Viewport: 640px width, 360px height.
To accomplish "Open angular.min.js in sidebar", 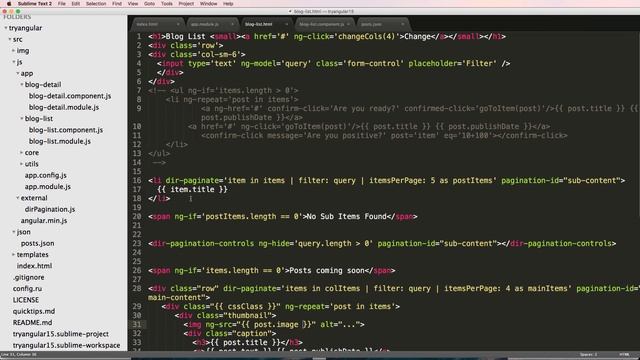I will (x=44, y=220).
